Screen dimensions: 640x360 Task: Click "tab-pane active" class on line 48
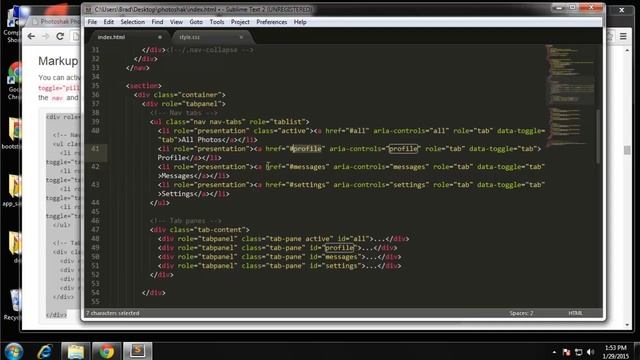300,238
